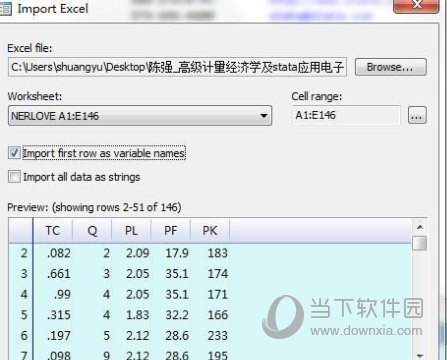Click row number 3 in preview

(24, 274)
